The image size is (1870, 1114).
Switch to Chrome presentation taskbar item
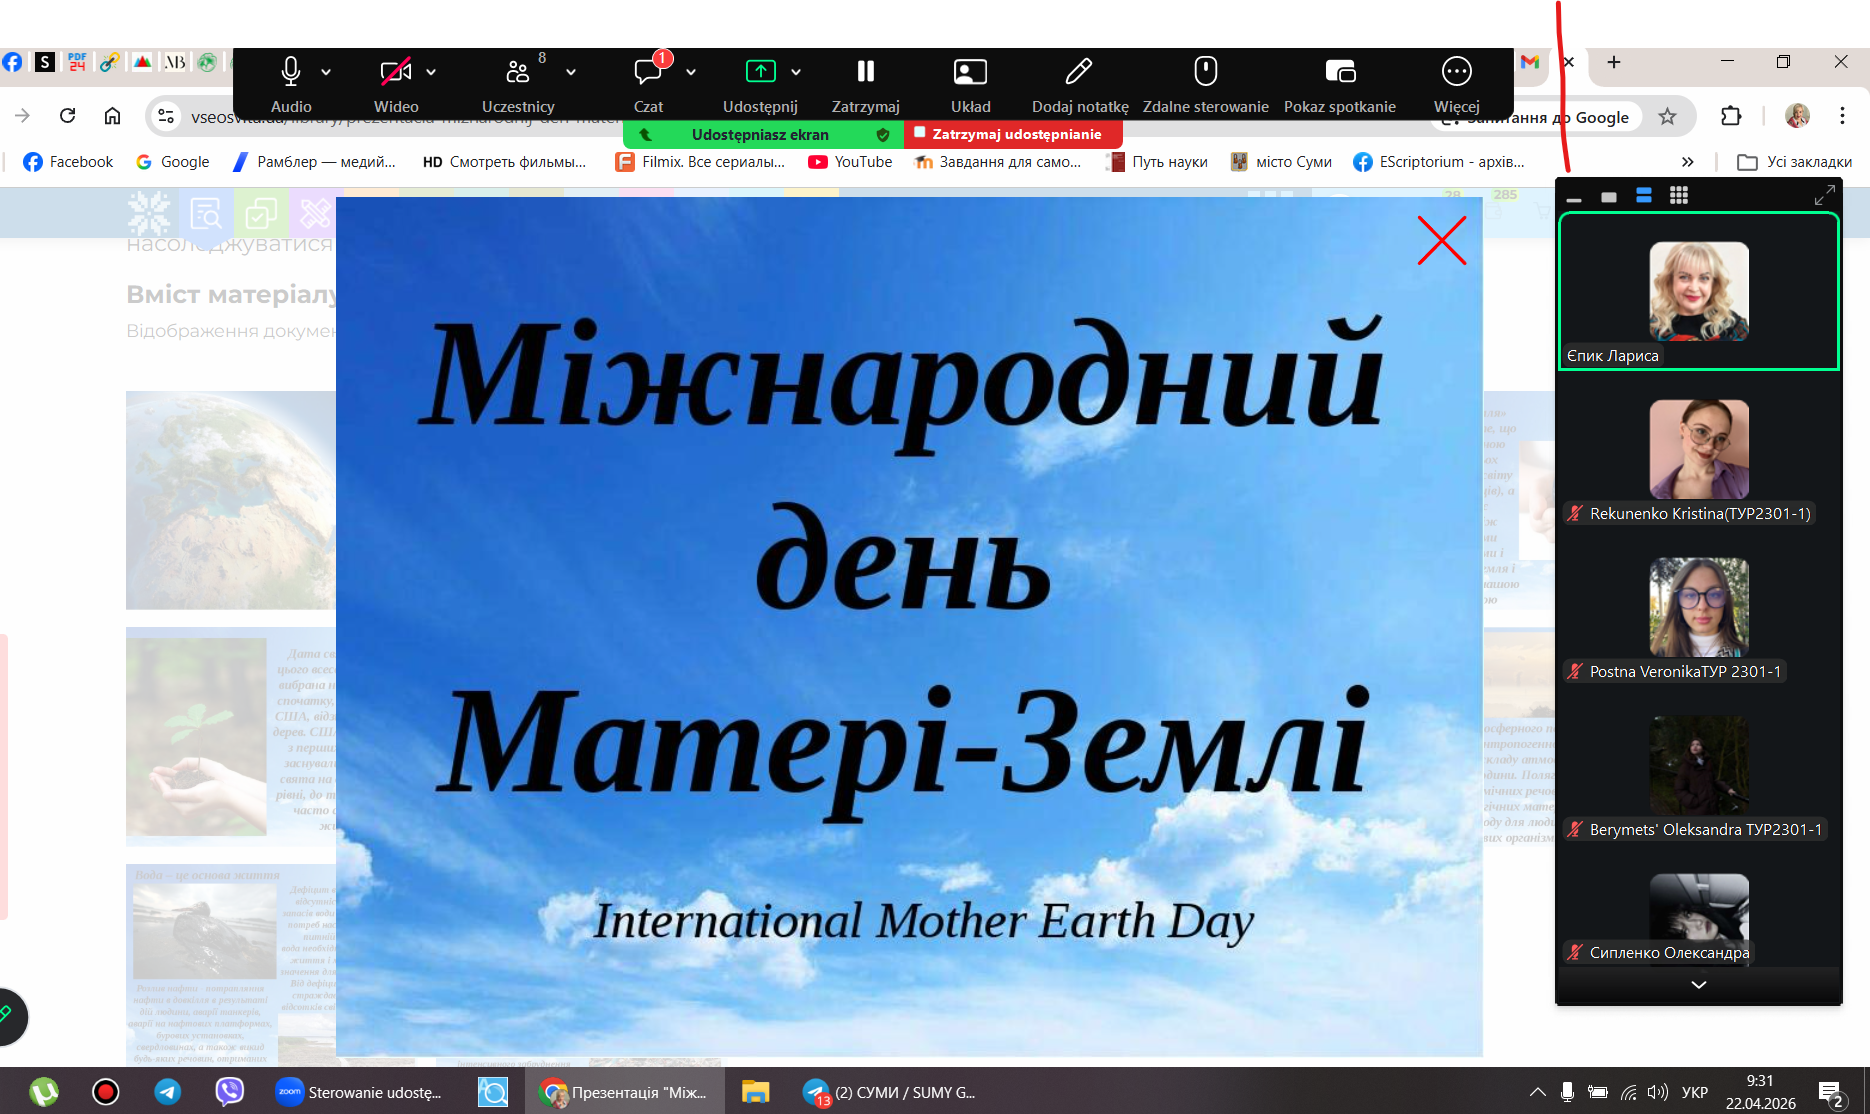click(x=625, y=1092)
